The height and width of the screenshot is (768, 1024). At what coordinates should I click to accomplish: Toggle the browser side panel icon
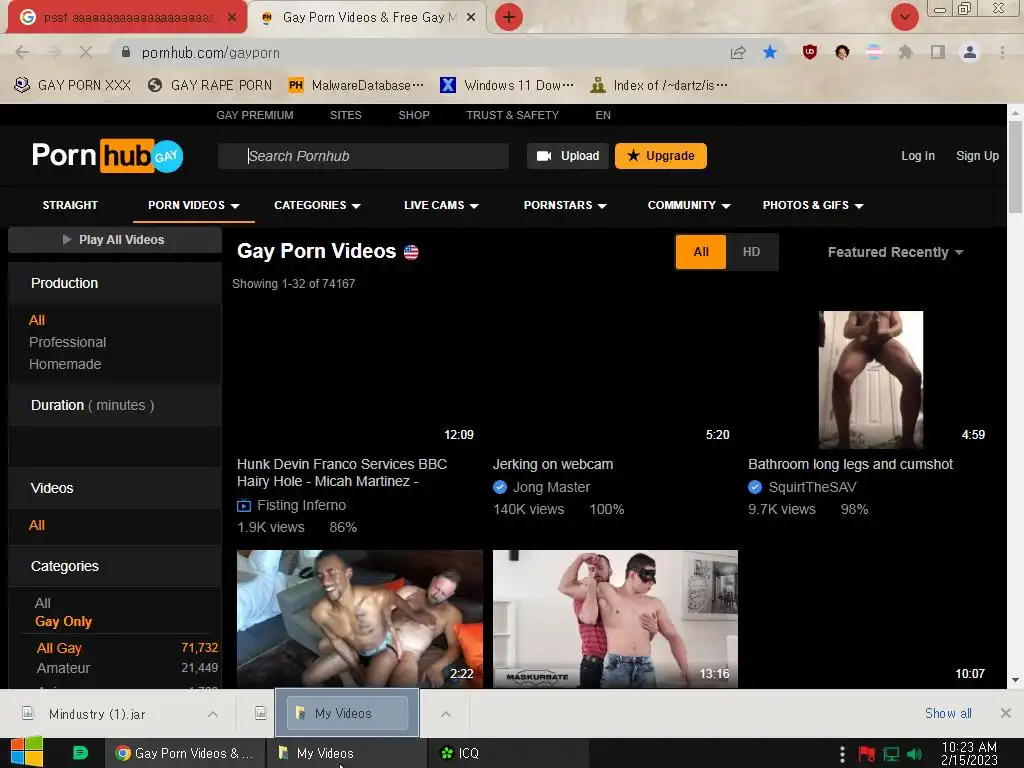pyautogui.click(x=938, y=52)
